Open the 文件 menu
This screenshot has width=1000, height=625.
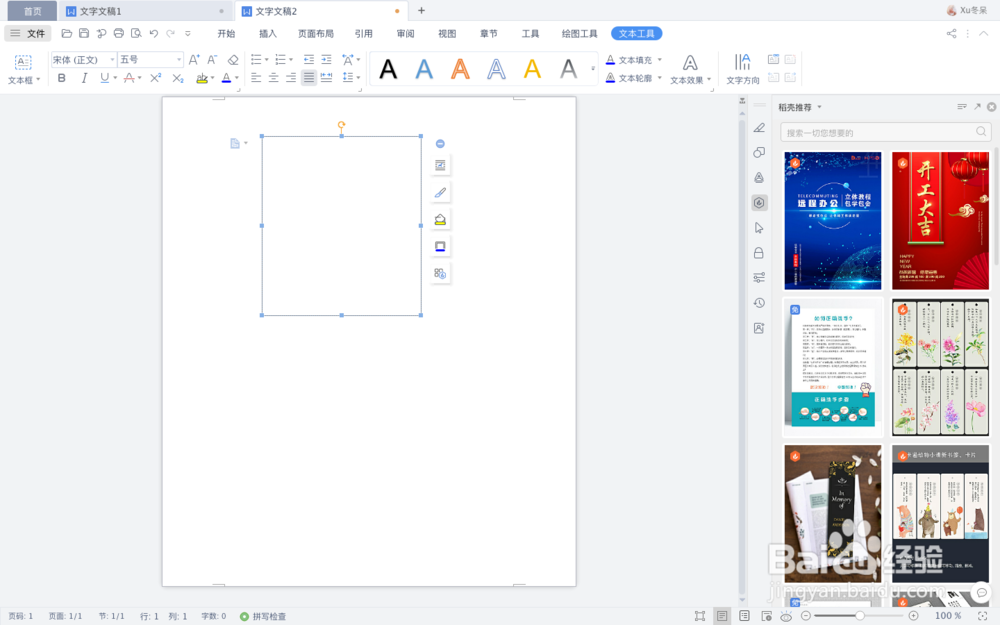pos(28,33)
